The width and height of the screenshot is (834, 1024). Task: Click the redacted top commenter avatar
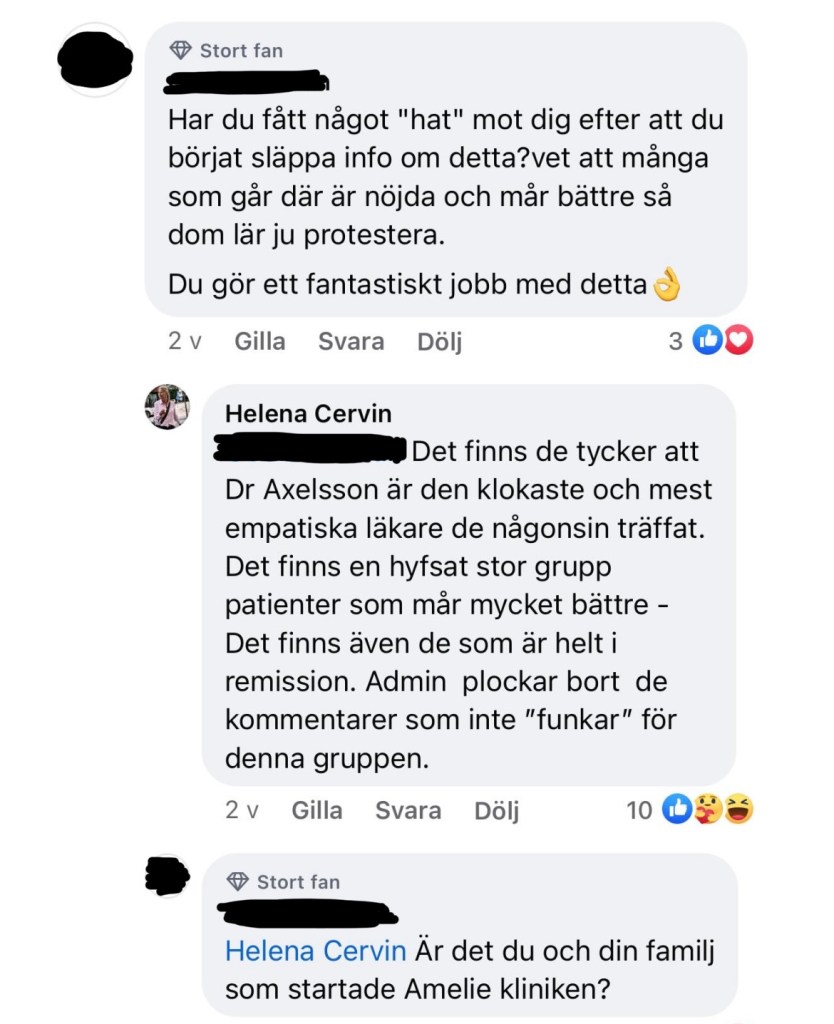click(x=96, y=60)
